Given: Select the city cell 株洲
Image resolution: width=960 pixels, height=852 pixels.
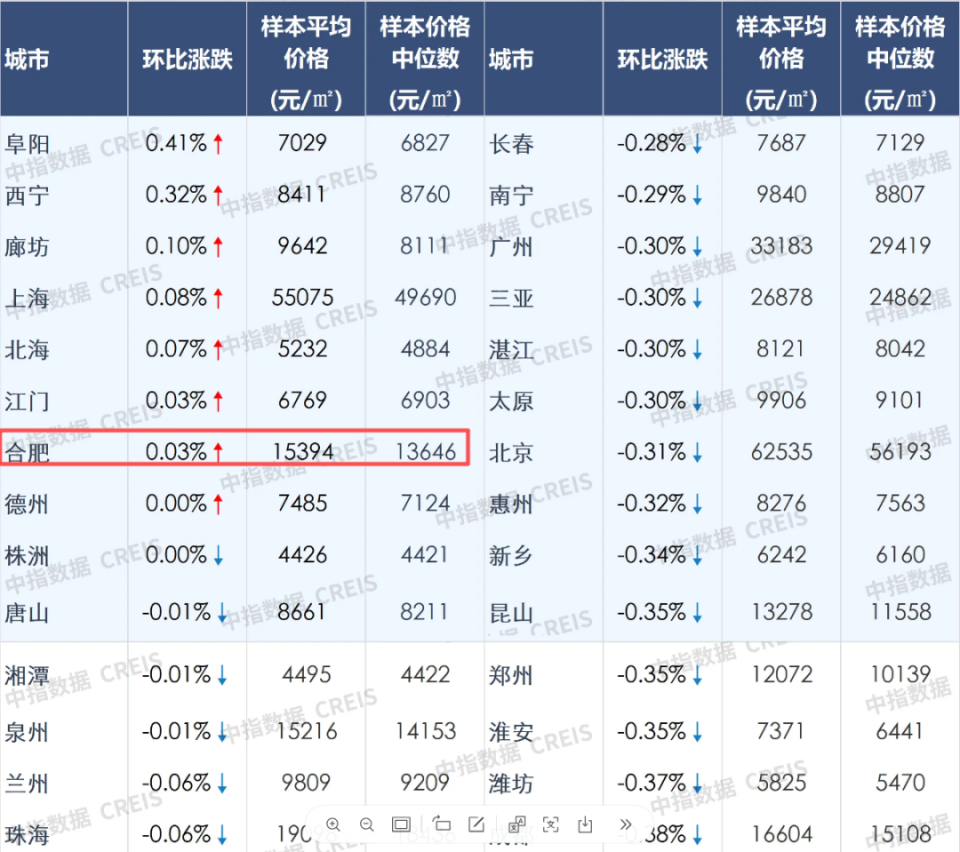Looking at the screenshot, I should (x=27, y=556).
